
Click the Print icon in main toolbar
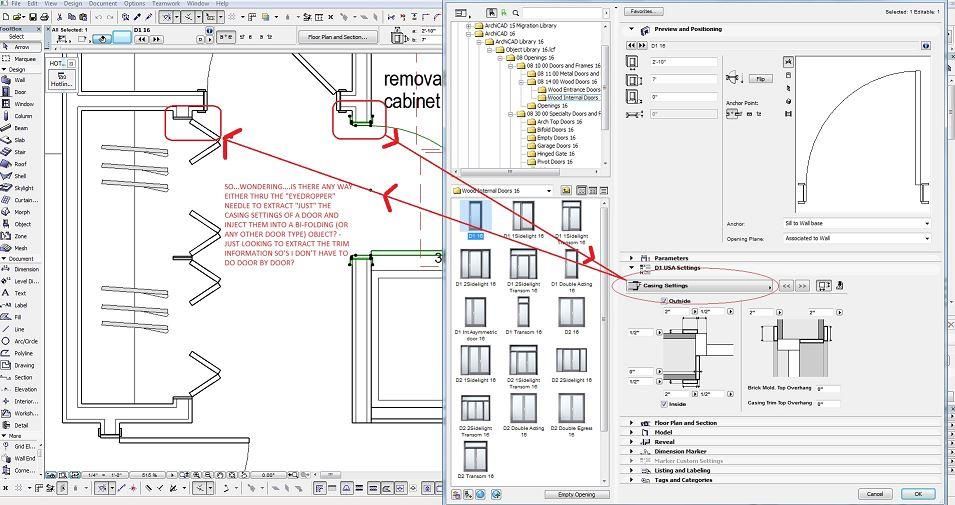[43, 17]
